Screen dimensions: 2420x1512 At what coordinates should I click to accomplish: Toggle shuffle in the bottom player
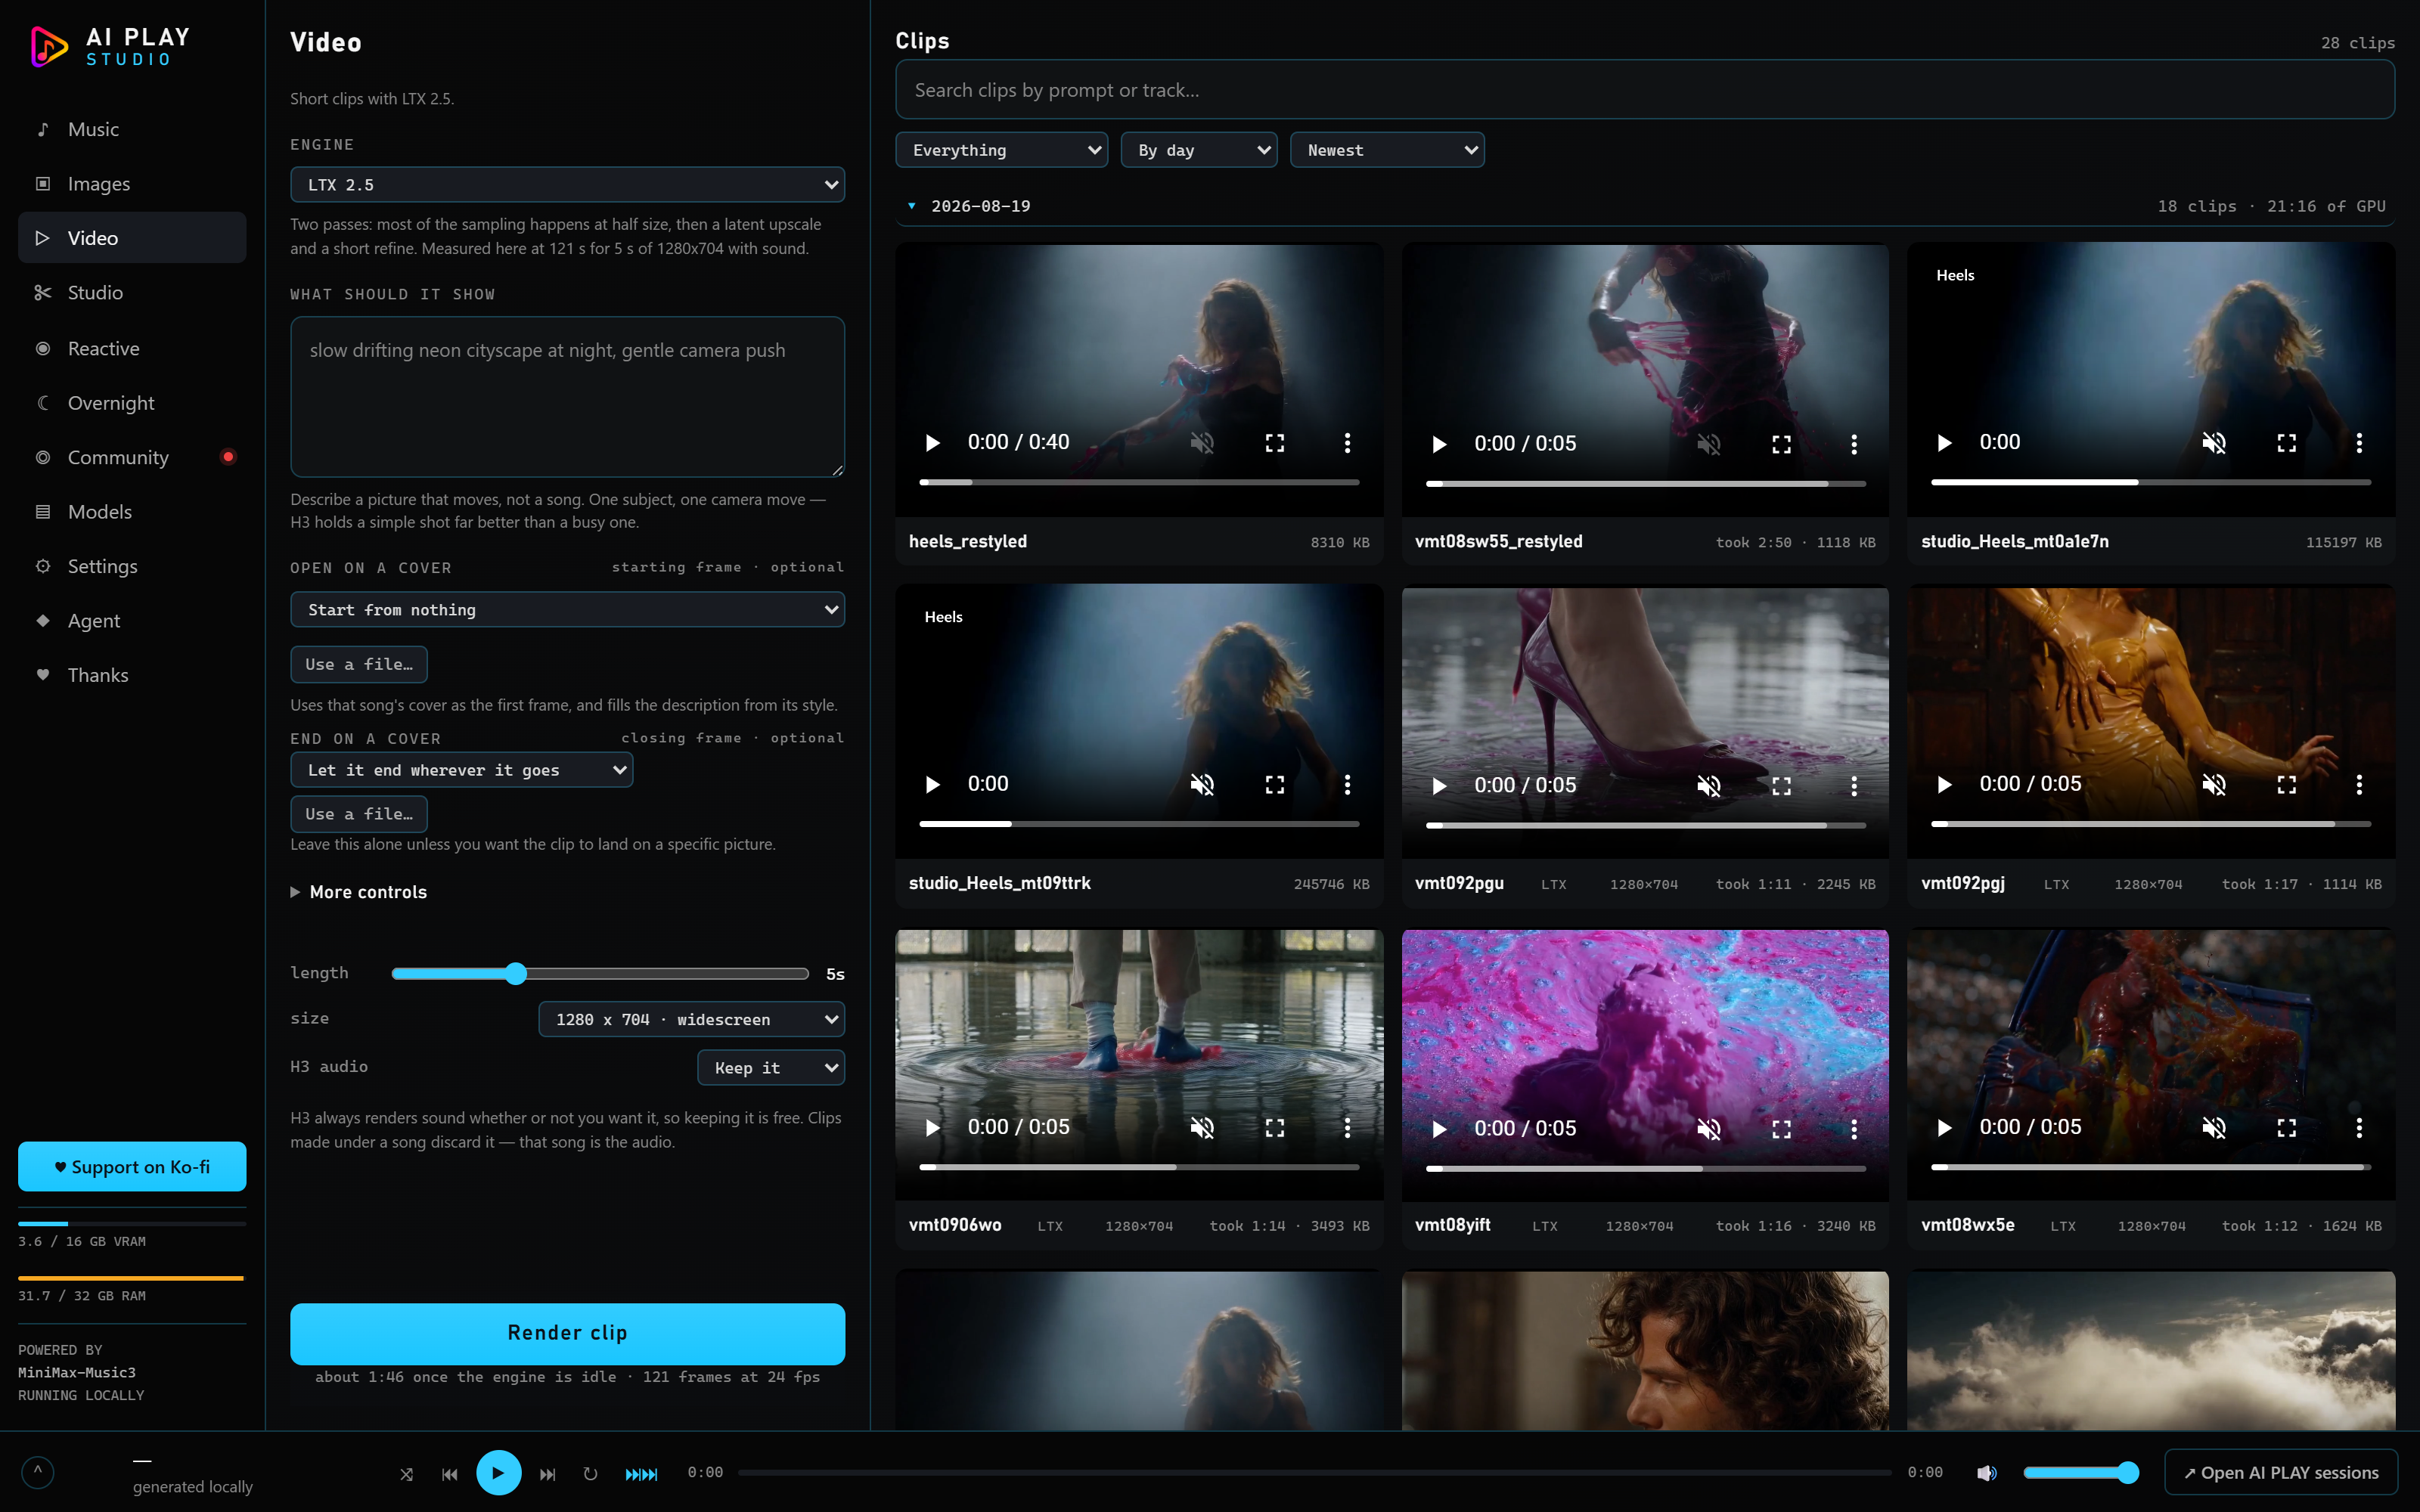tap(406, 1474)
